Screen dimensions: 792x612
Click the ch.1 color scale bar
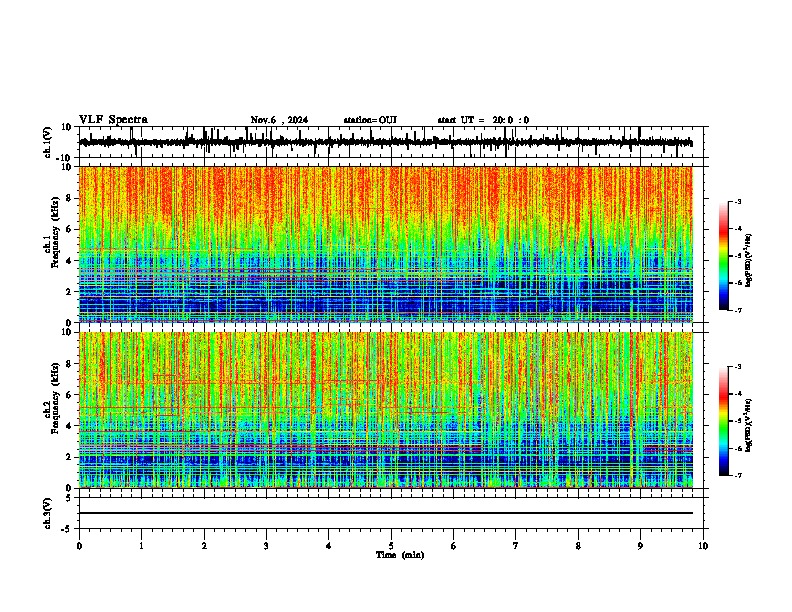pyautogui.click(x=723, y=256)
